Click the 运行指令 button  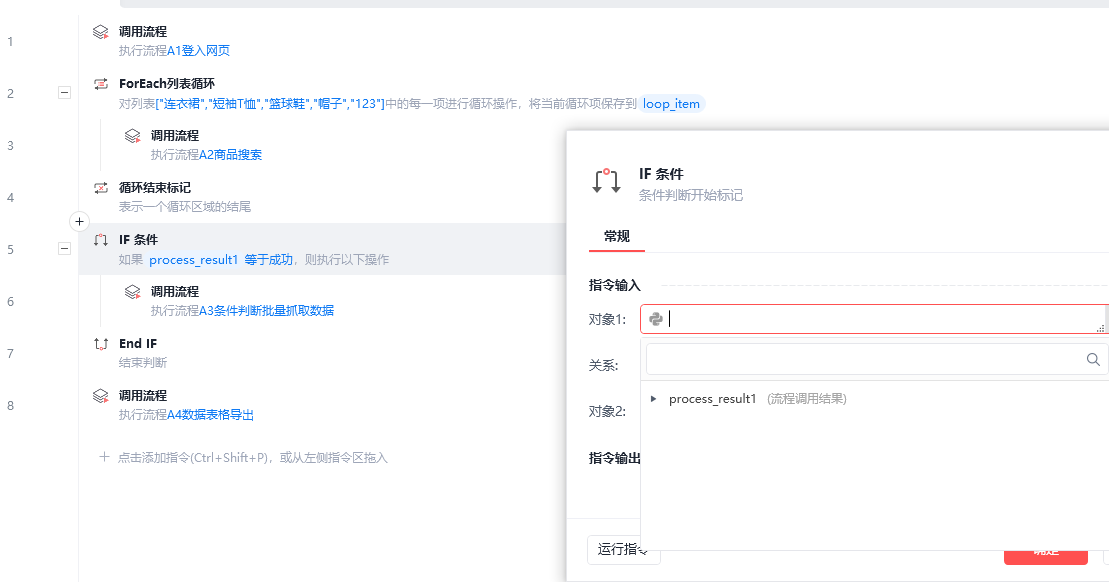[x=623, y=549]
